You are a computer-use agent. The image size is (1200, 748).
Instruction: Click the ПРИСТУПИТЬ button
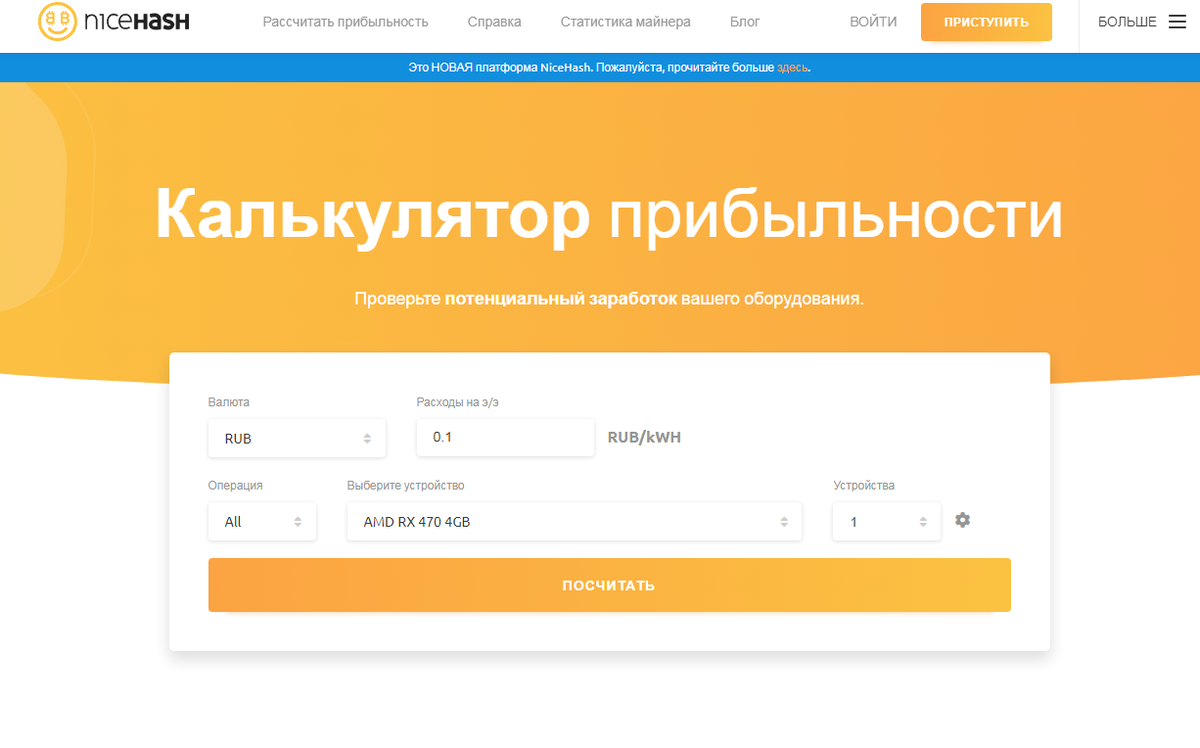pos(986,22)
